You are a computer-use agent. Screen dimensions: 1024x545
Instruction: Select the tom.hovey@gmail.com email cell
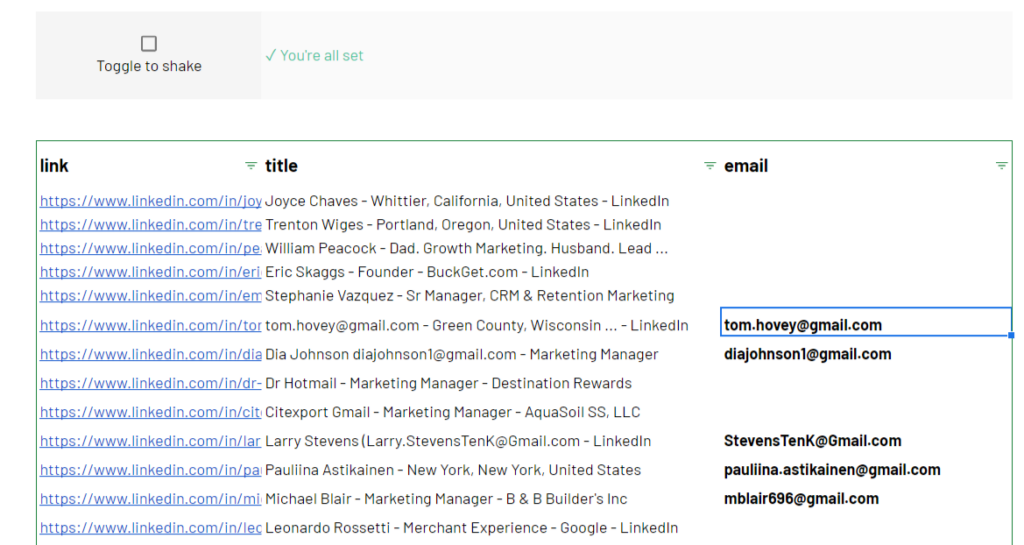866,322
